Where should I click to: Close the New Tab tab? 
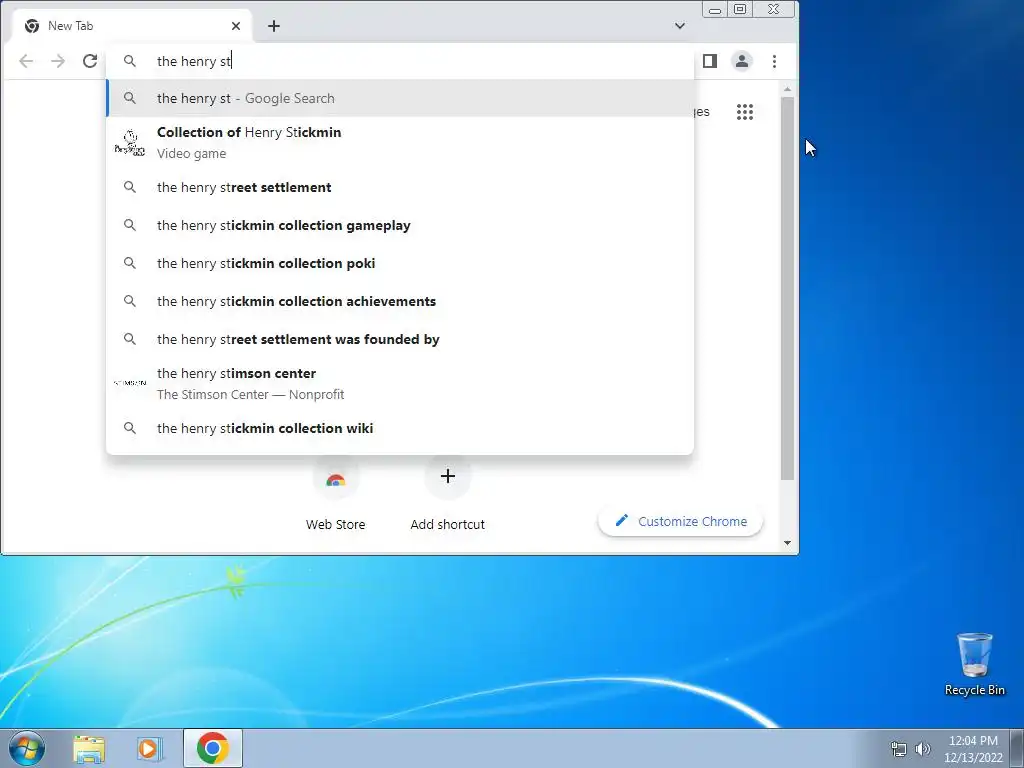[236, 26]
